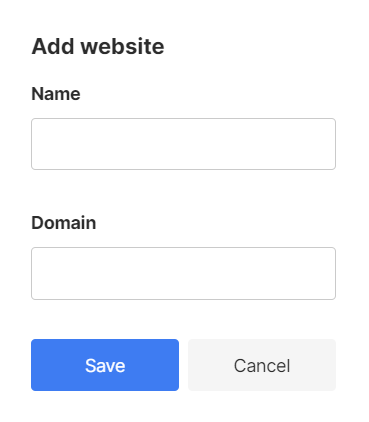Select the text box under Domain
The image size is (369, 422).
click(x=183, y=273)
